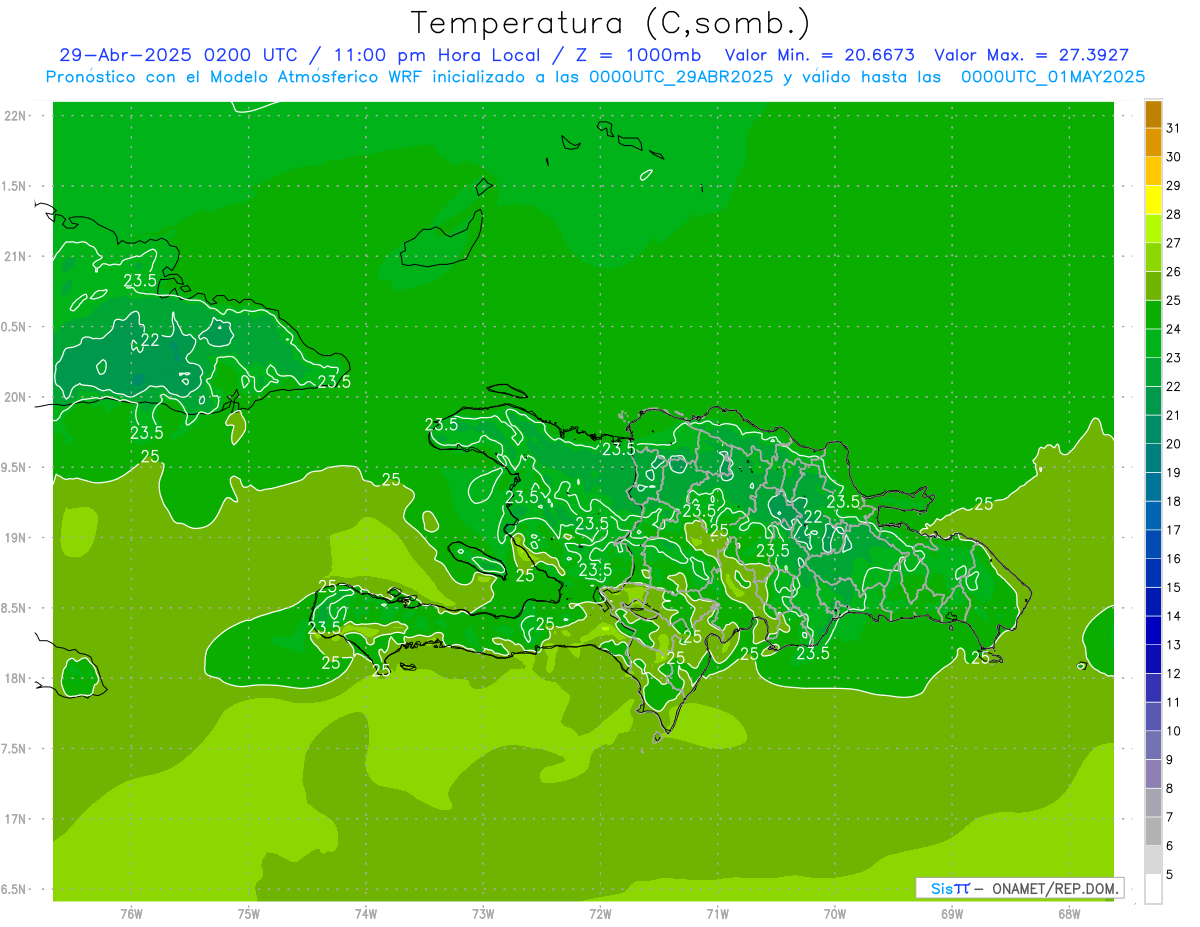1200x927 pixels.
Task: Click the white legend swatch below 5
Action: point(1153,889)
